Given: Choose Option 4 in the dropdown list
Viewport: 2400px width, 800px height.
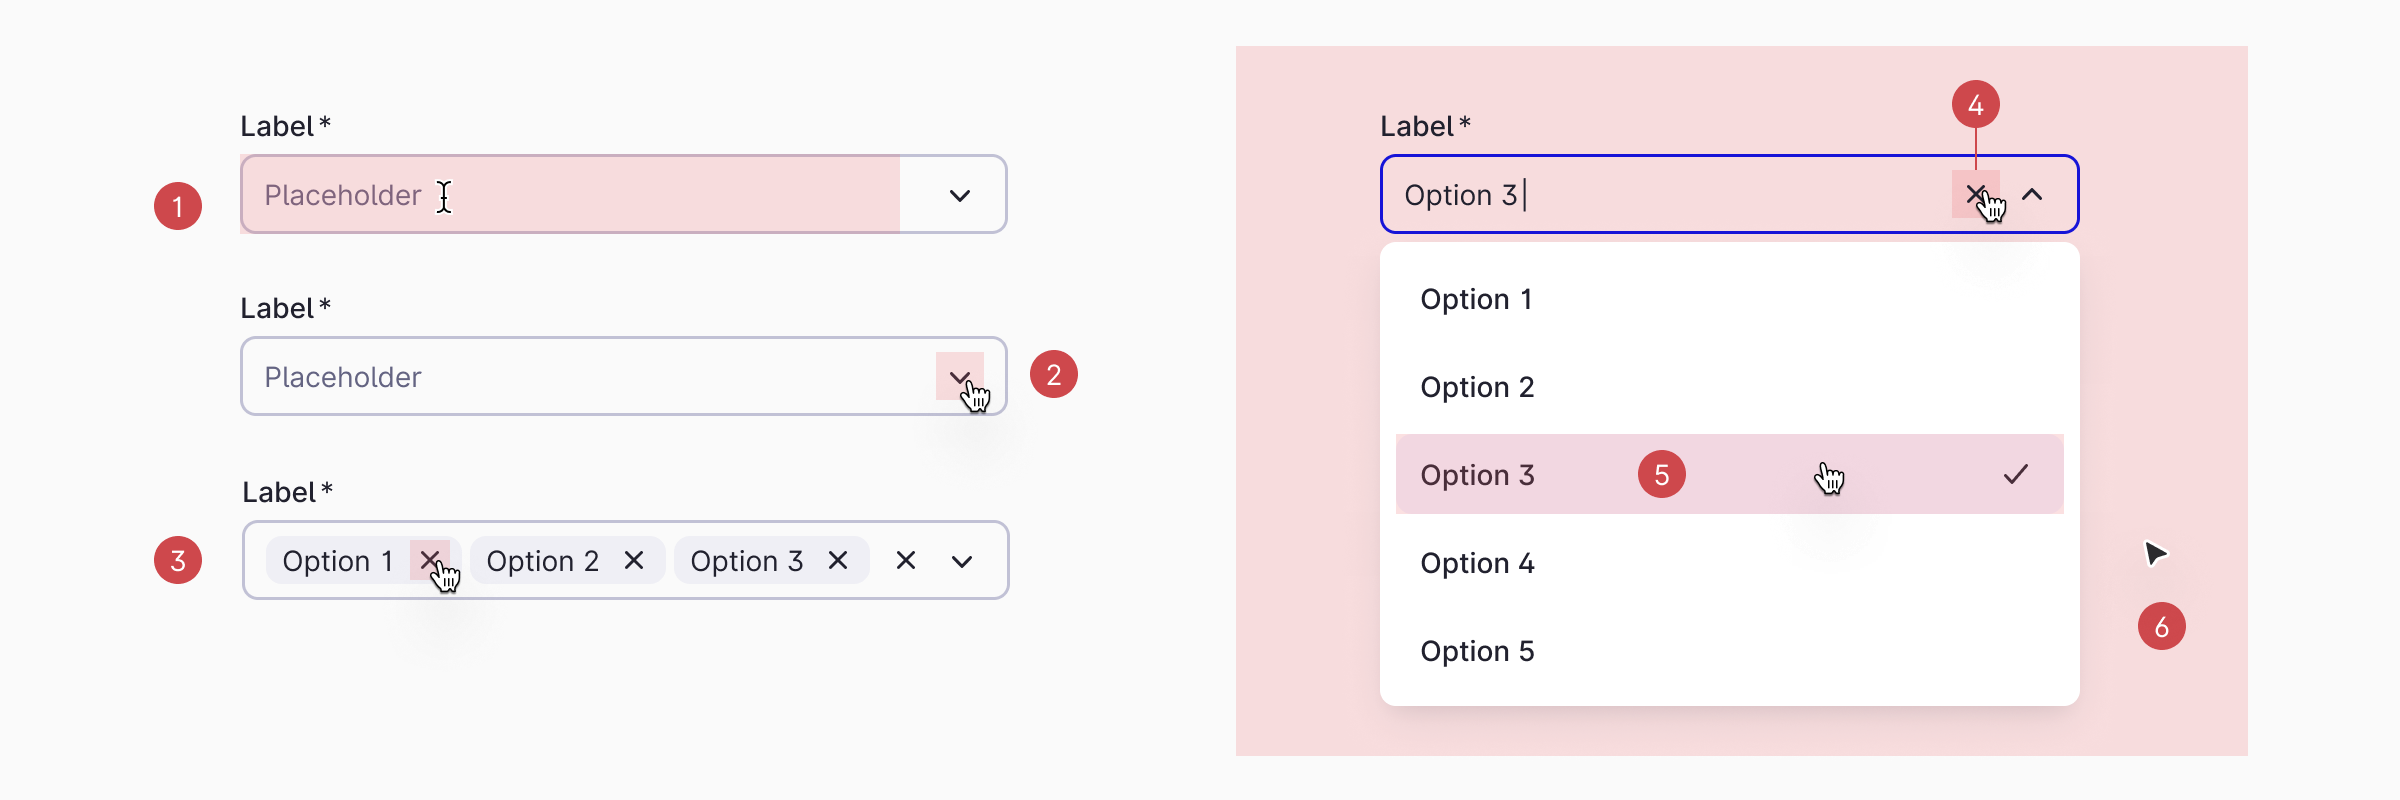Looking at the screenshot, I should [x=1477, y=562].
